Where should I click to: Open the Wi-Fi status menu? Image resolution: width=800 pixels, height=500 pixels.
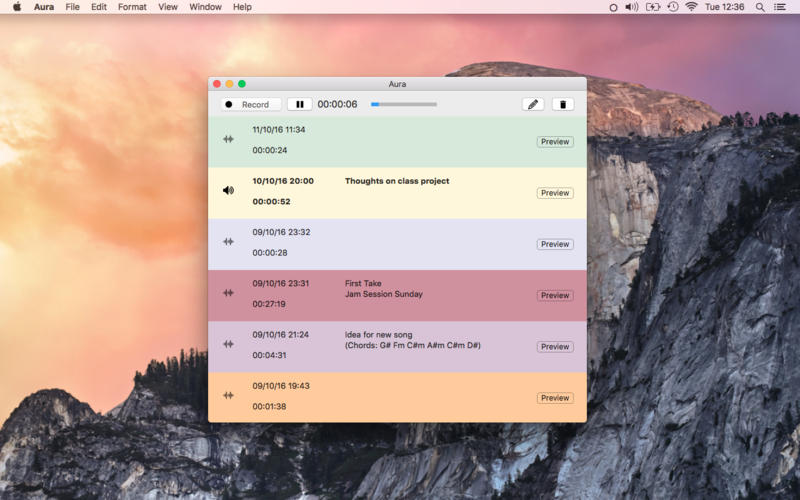point(691,7)
